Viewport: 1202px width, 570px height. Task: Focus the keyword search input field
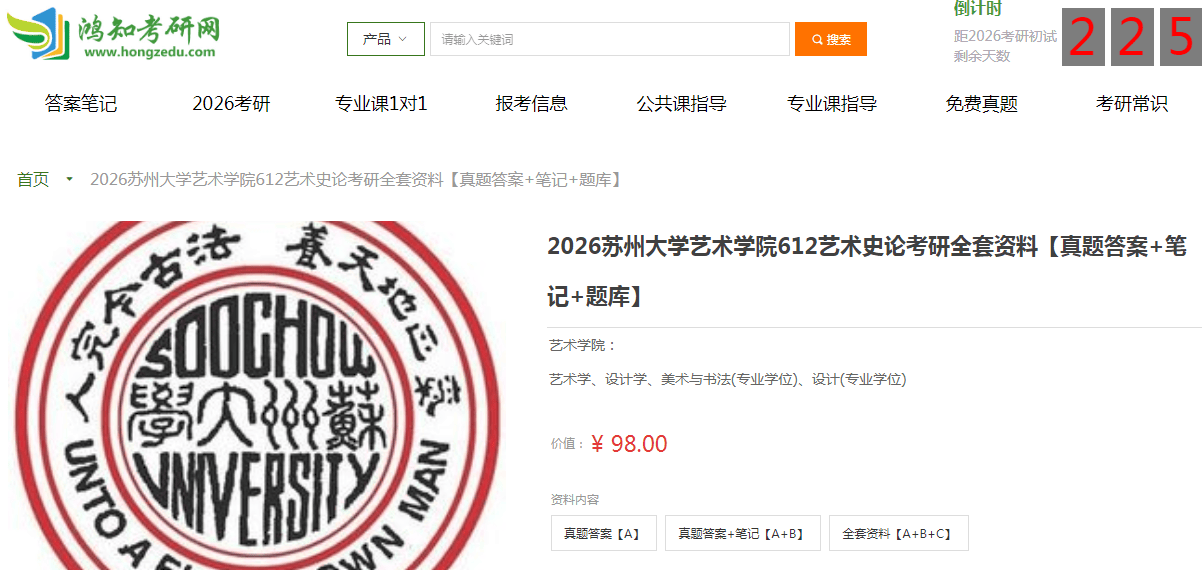pyautogui.click(x=610, y=39)
